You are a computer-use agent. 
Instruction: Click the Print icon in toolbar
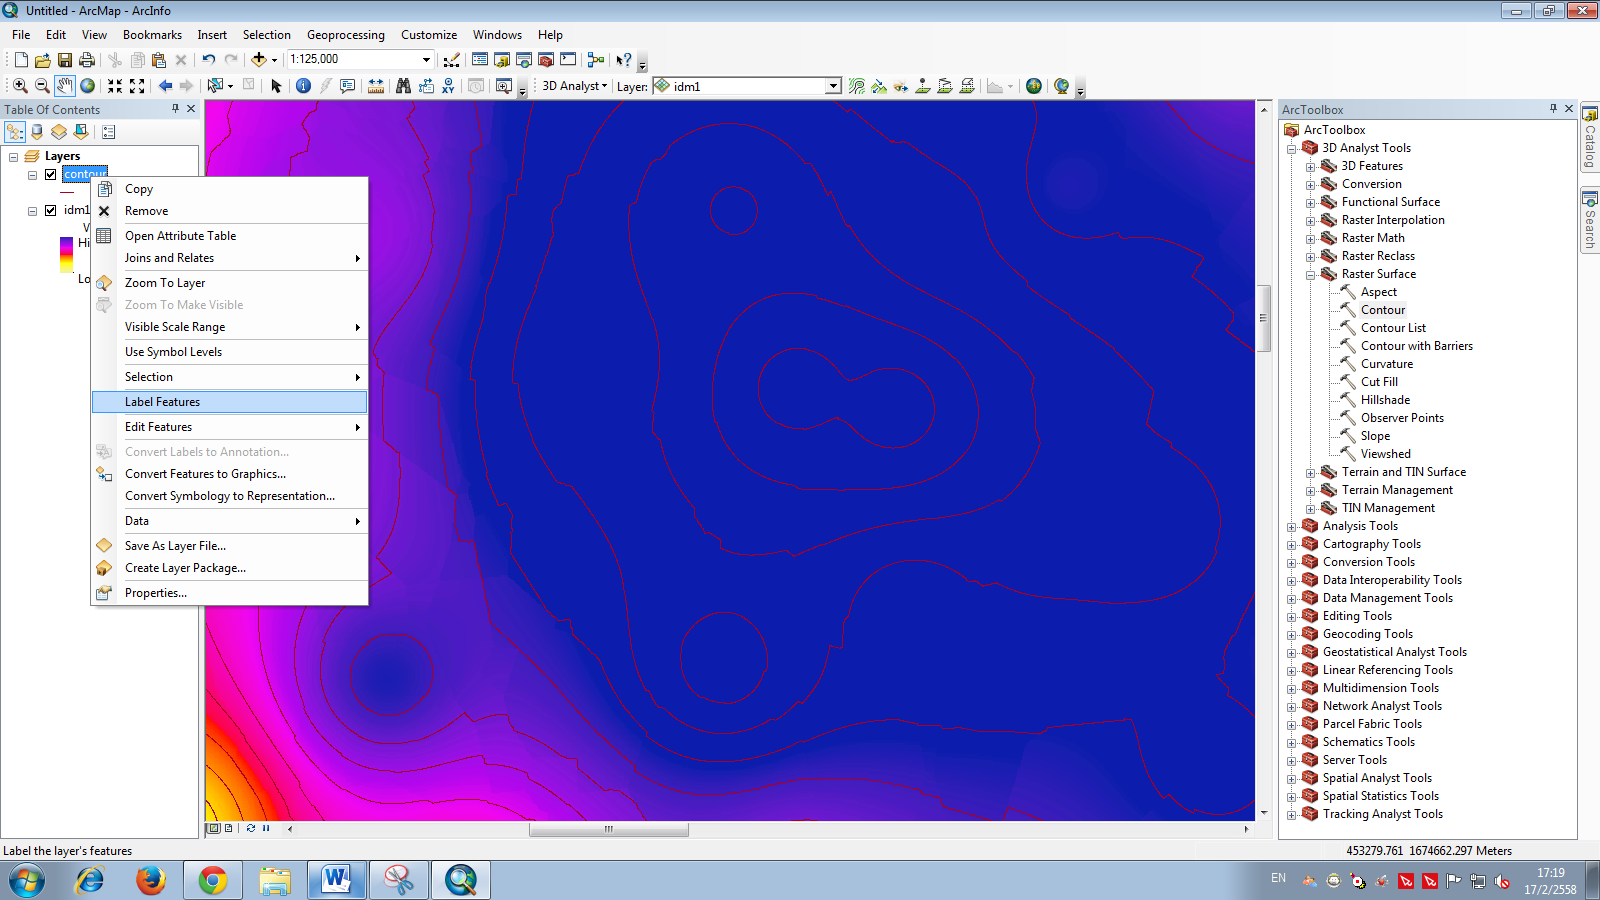[87, 60]
